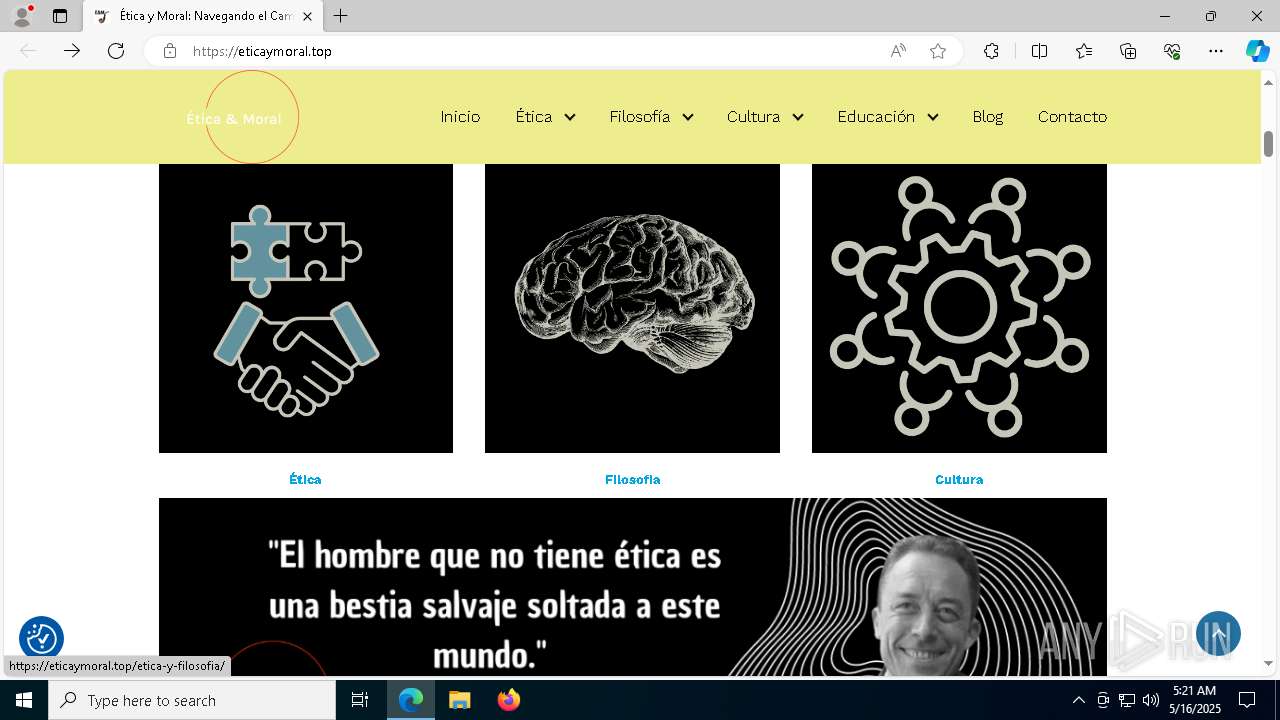This screenshot has height=720, width=1280.
Task: Click scrollbar down arrow
Action: pos(1268,663)
